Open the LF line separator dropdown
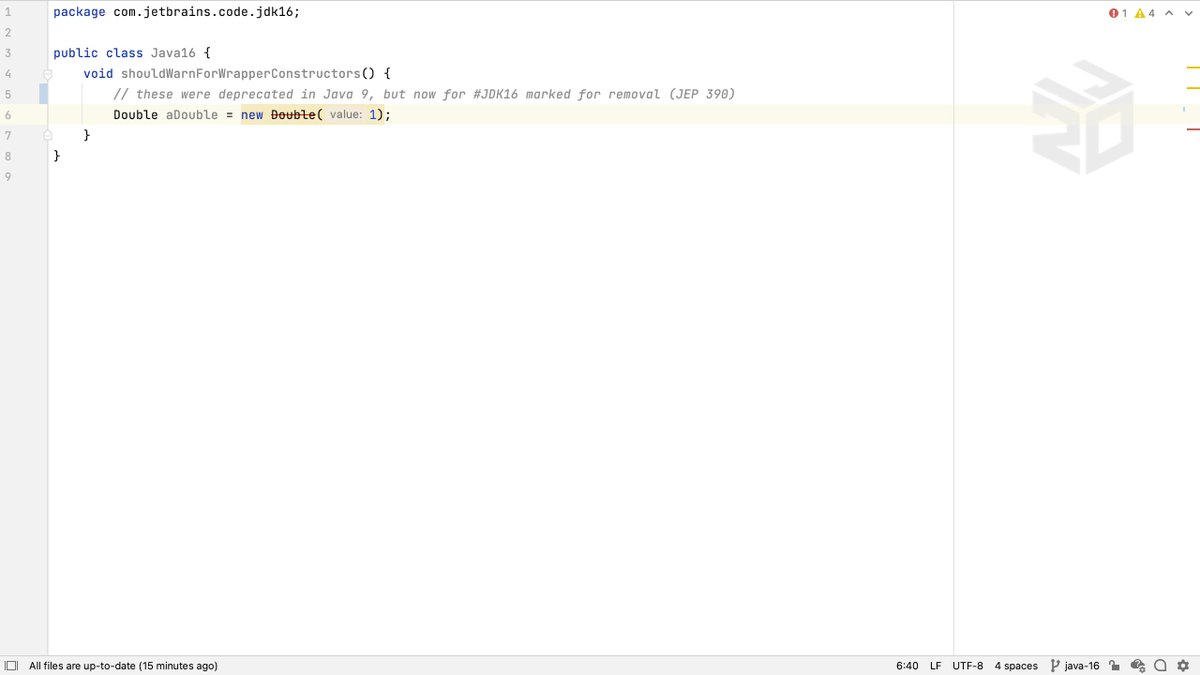This screenshot has width=1200, height=675. point(934,665)
